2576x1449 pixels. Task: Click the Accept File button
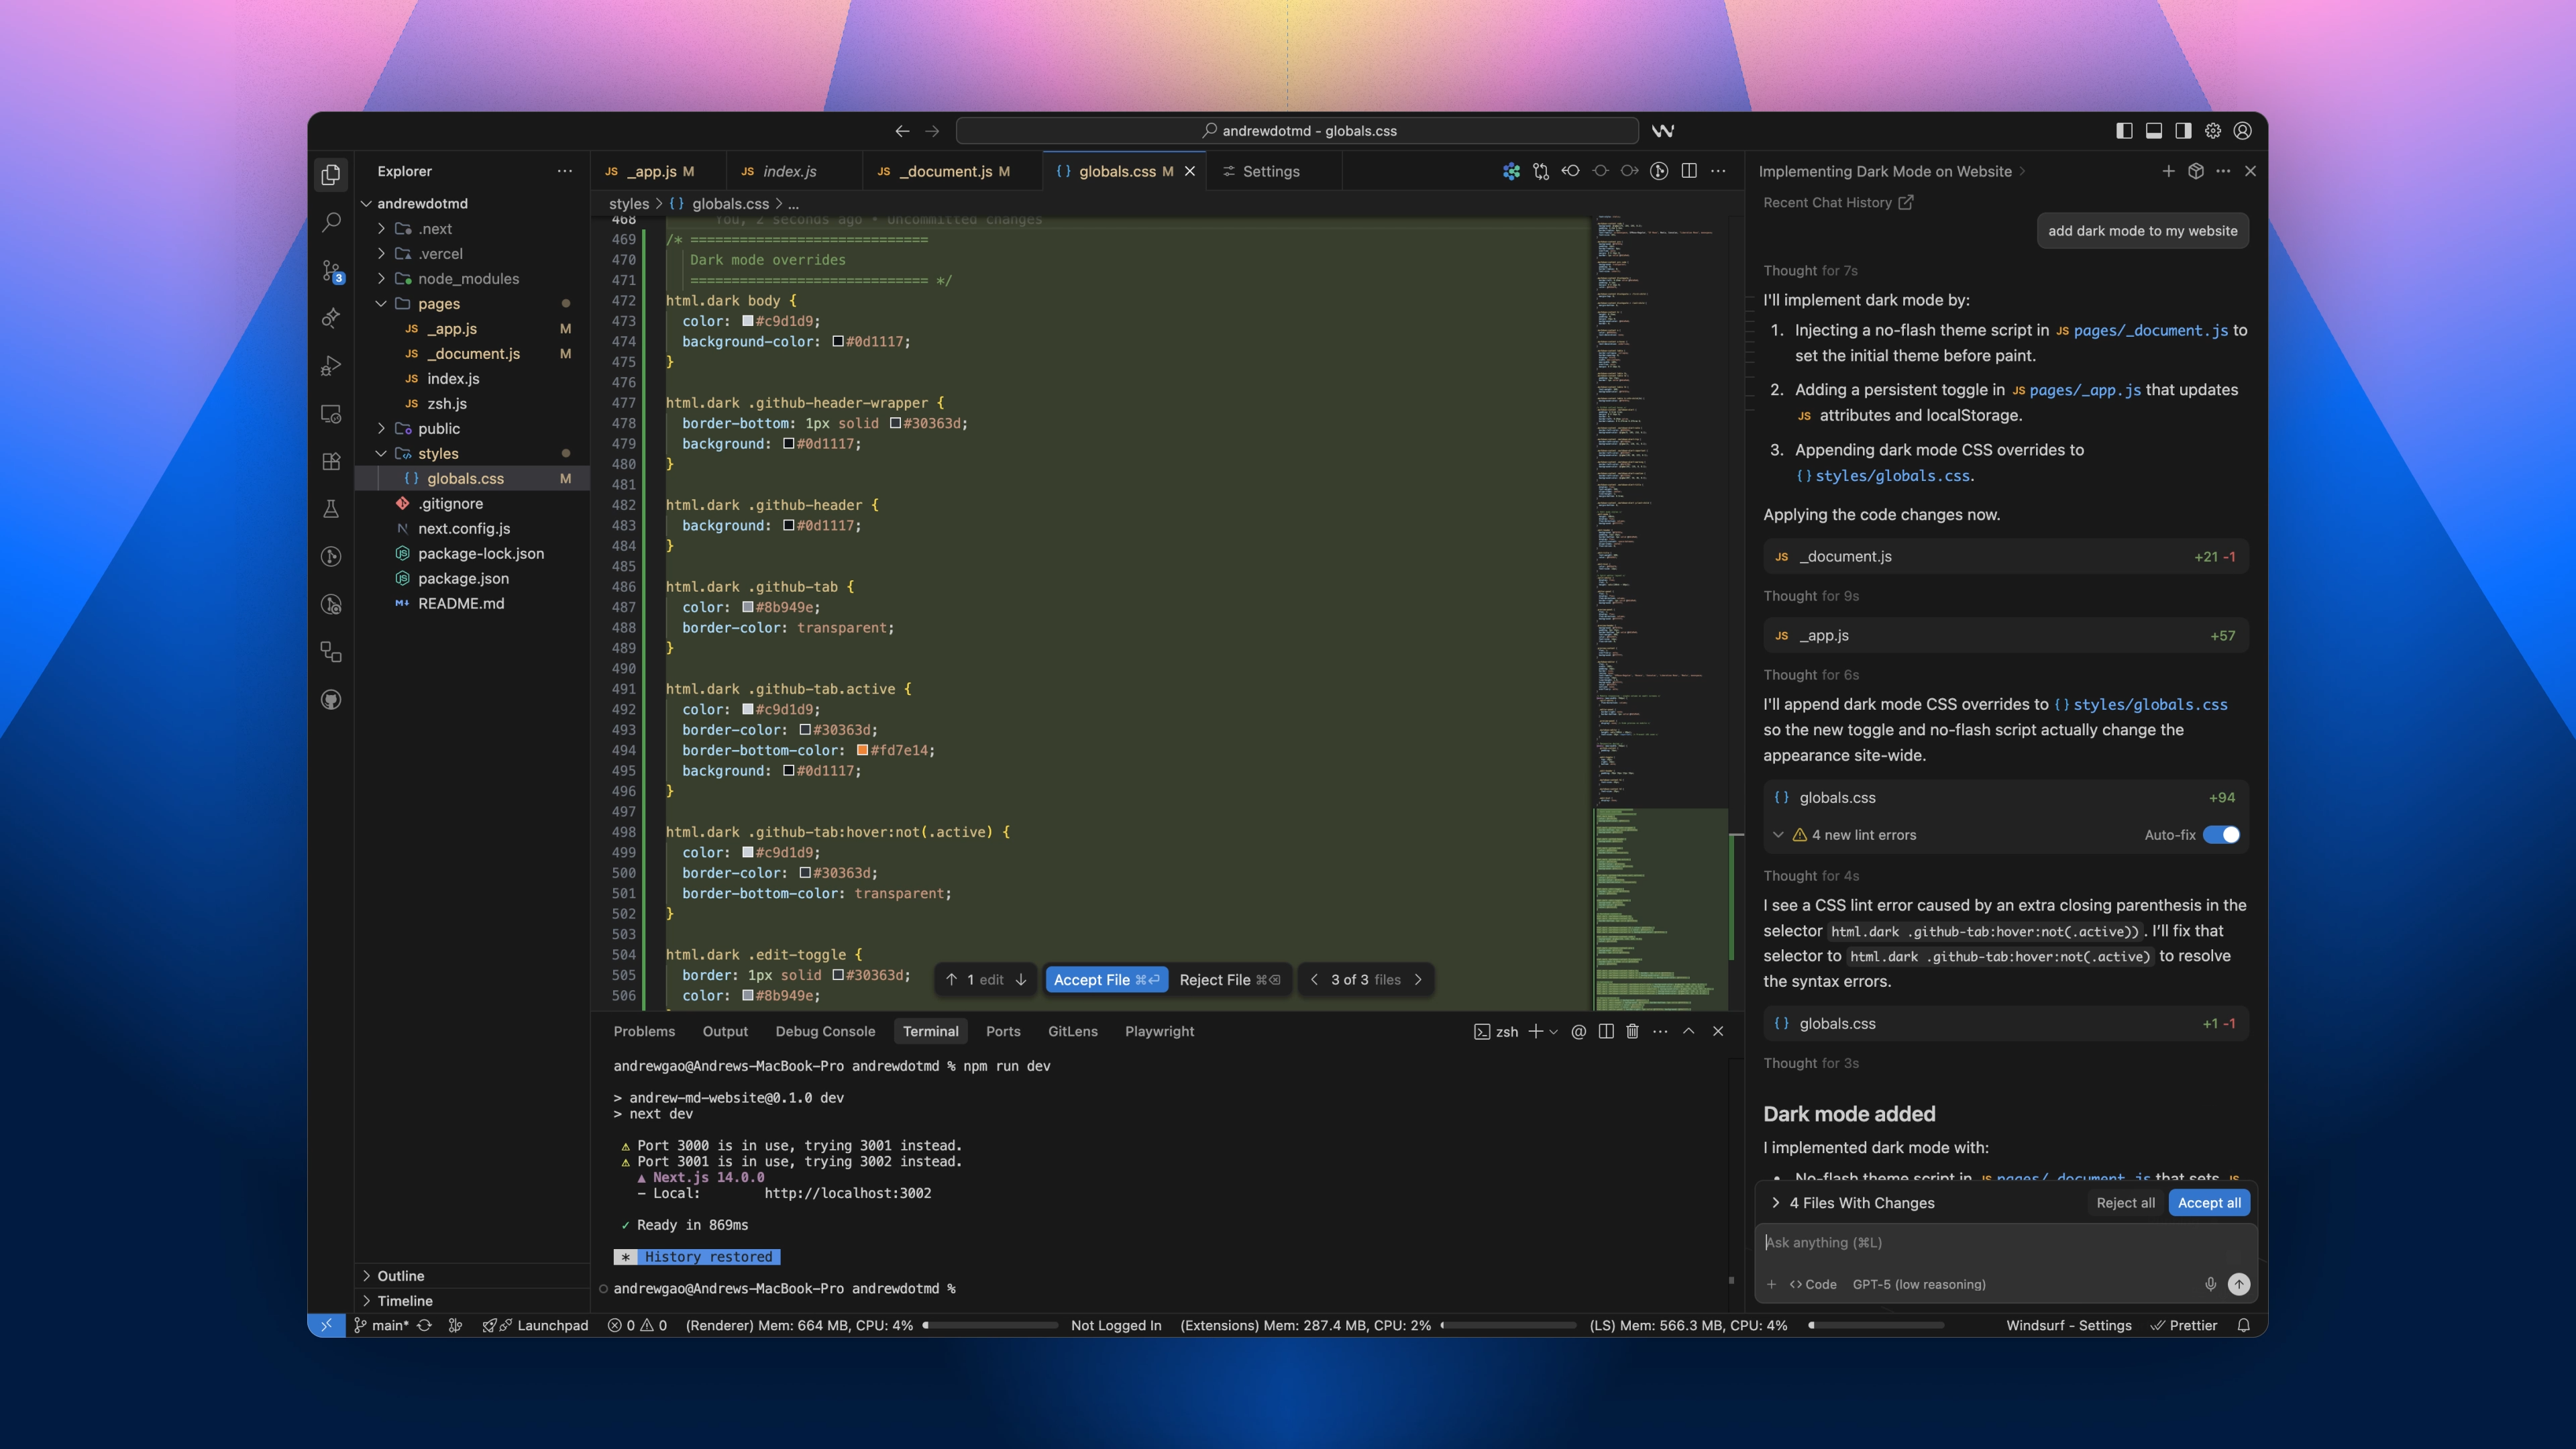pos(1106,980)
